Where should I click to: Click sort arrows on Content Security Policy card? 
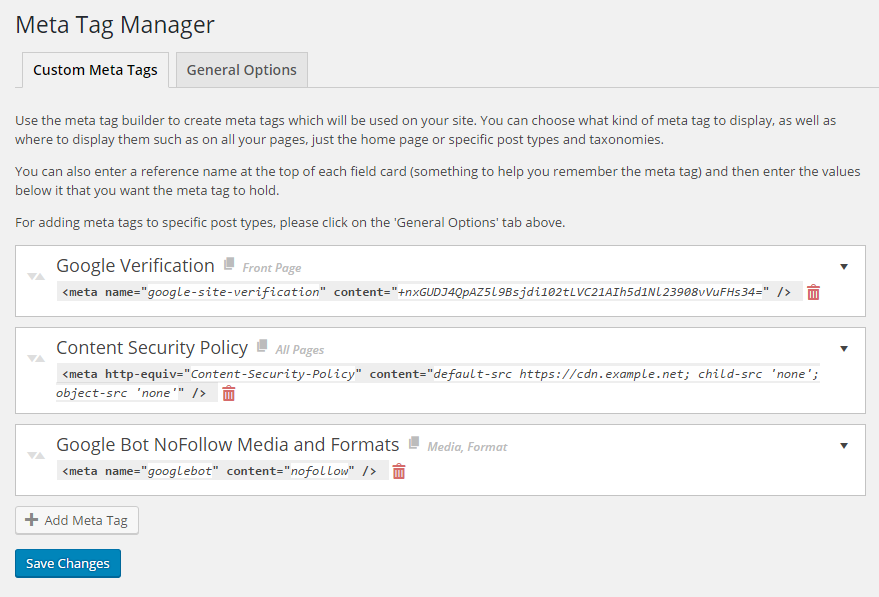(36, 359)
